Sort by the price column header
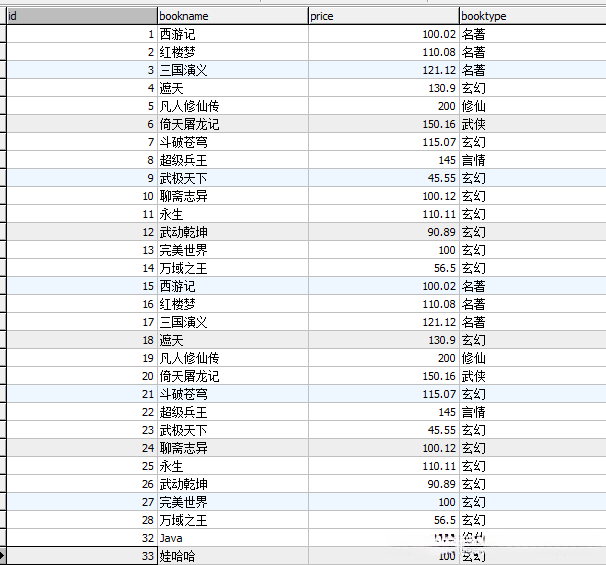The image size is (606, 565). click(x=384, y=16)
